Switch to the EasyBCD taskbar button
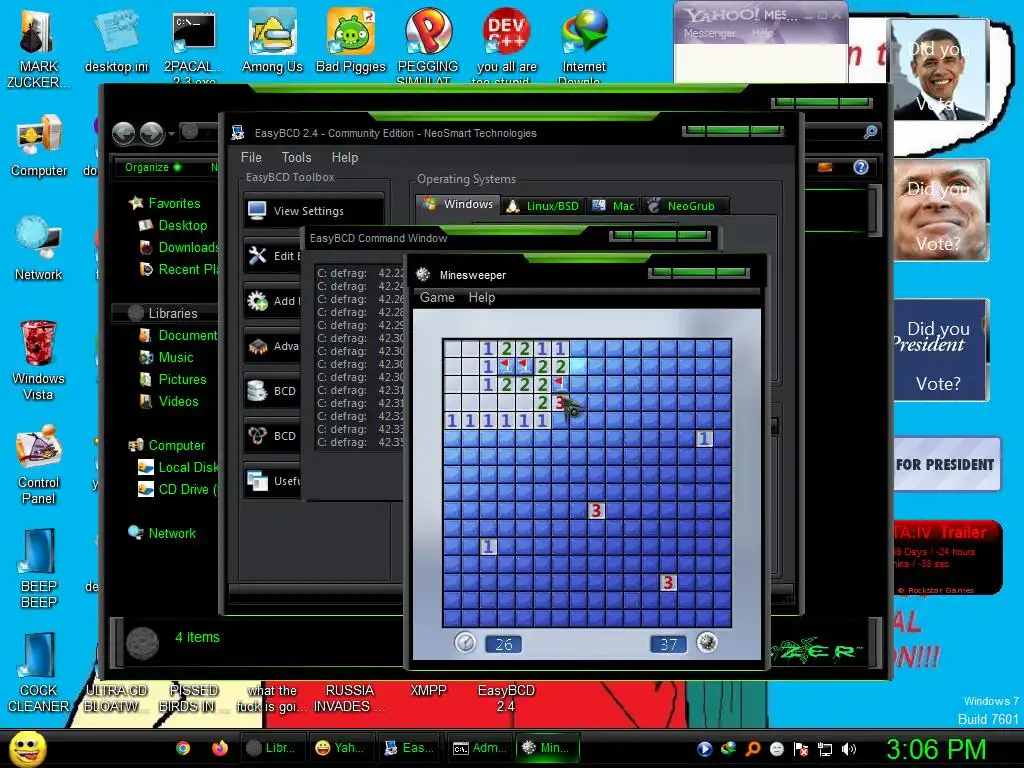The height and width of the screenshot is (768, 1024). pyautogui.click(x=409, y=748)
